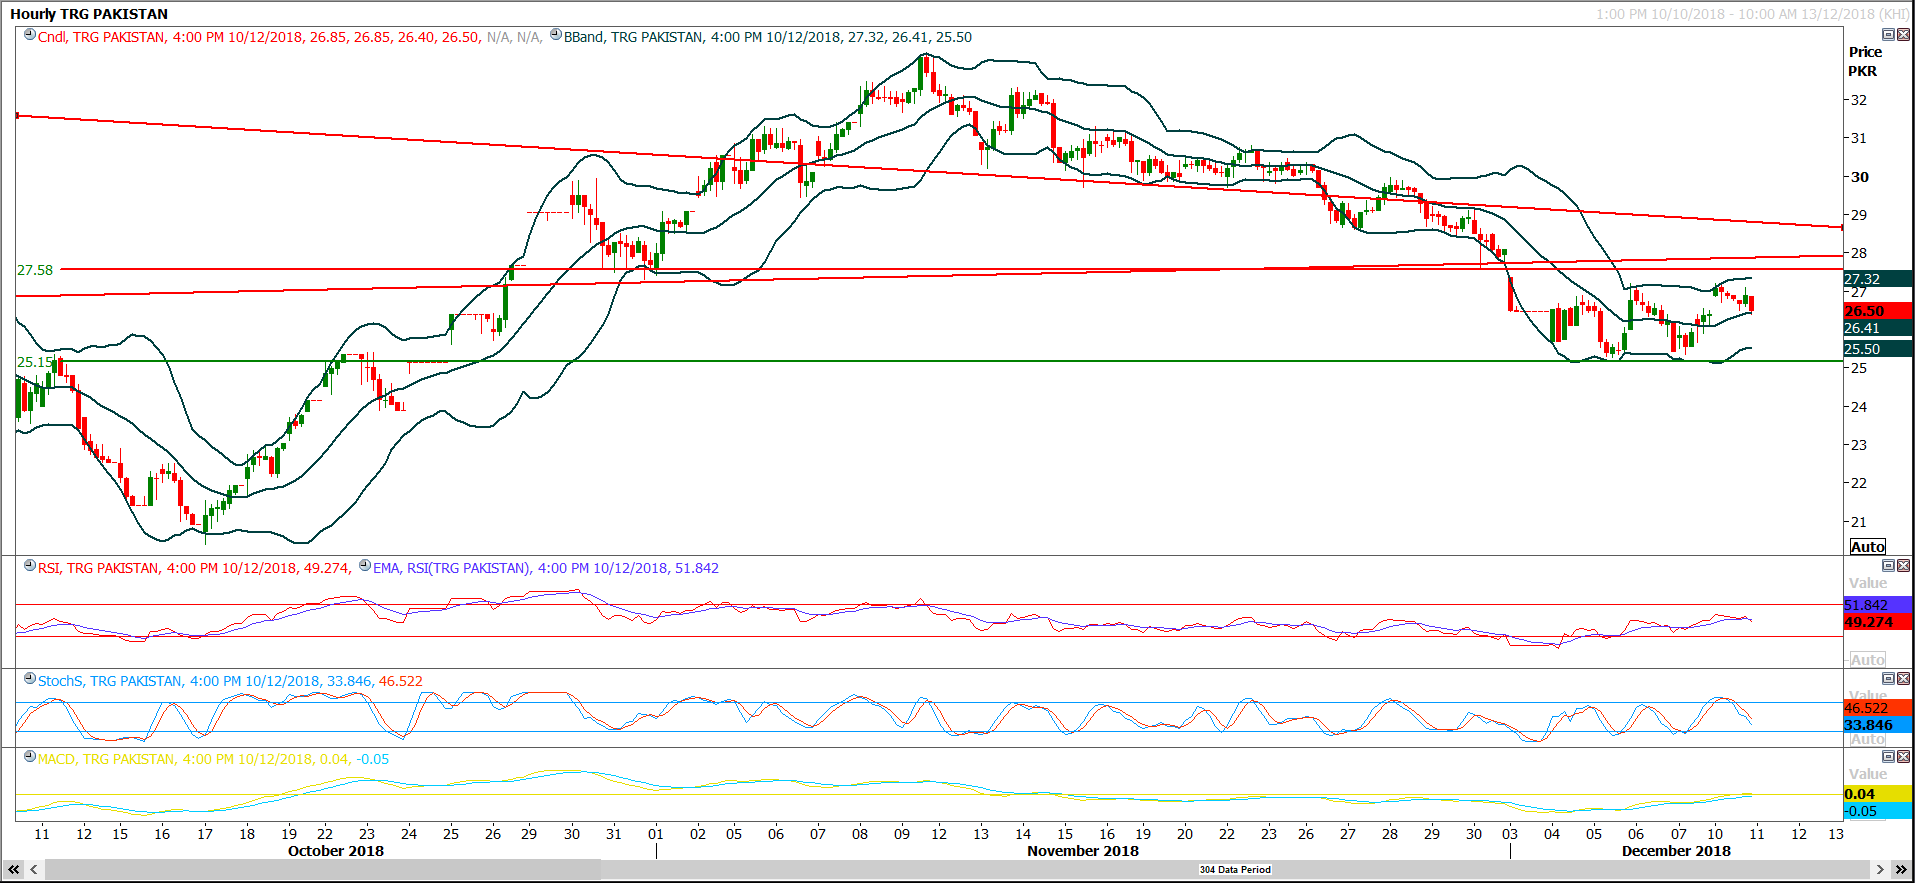The width and height of the screenshot is (1915, 883).
Task: Click the Cndl series icon in price legend
Action: (x=30, y=36)
